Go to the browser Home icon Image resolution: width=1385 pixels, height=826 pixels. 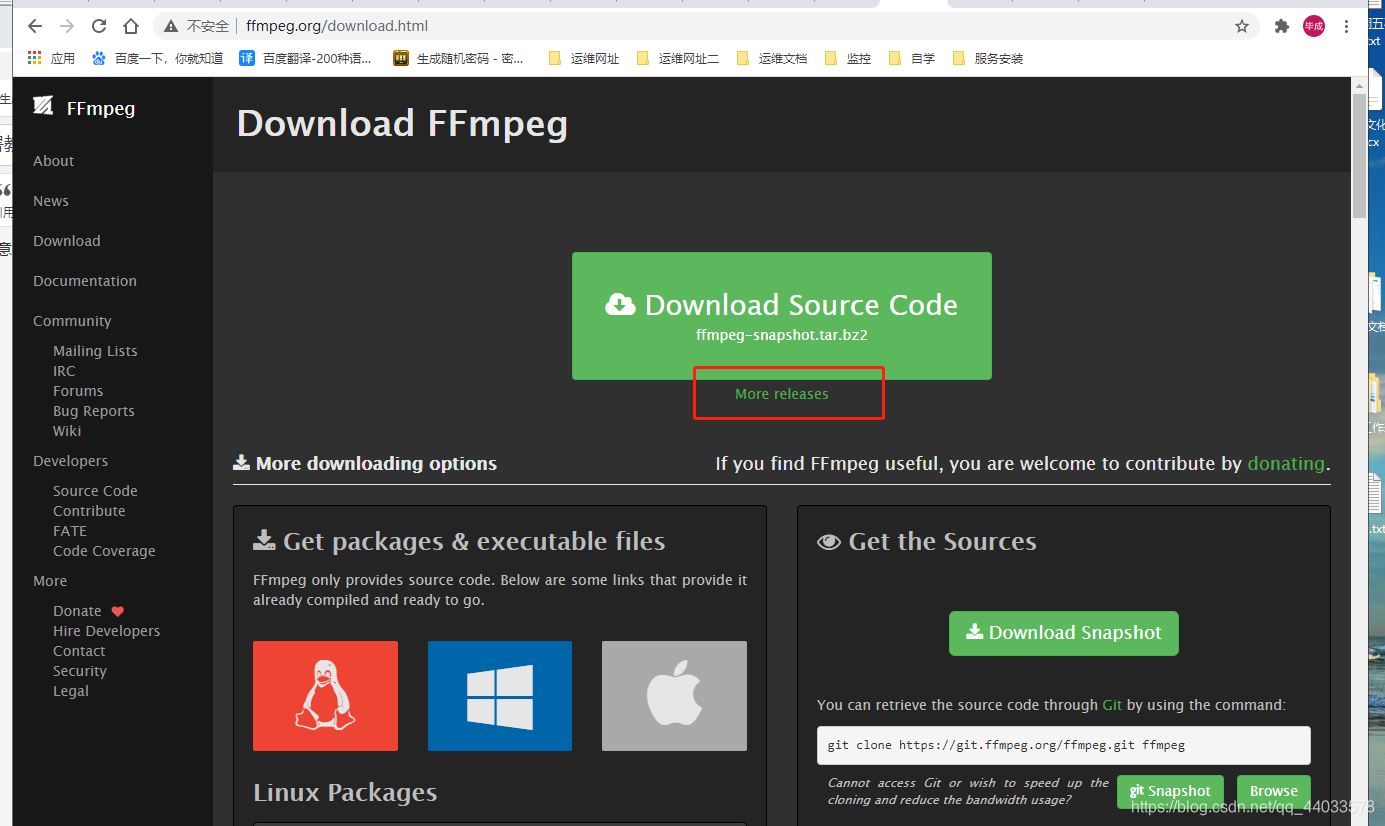pos(131,26)
